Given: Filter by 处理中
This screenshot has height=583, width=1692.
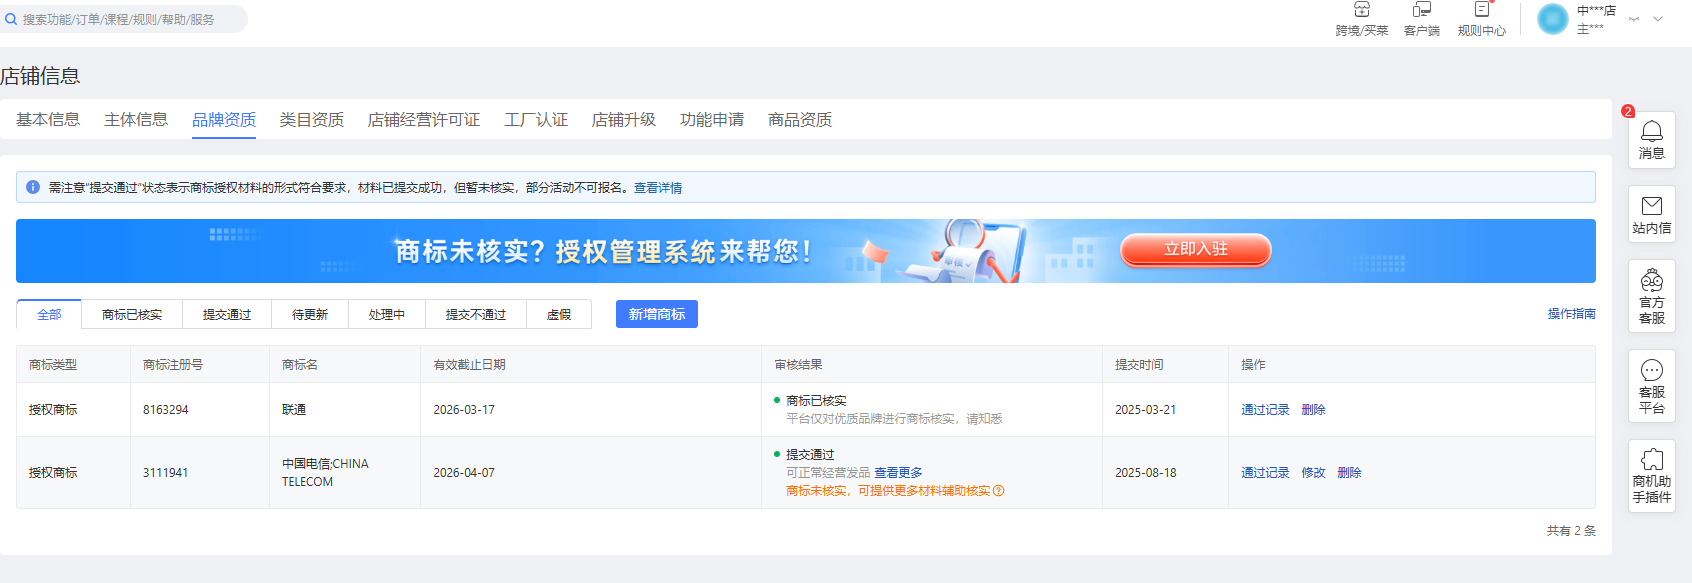Looking at the screenshot, I should coord(387,315).
